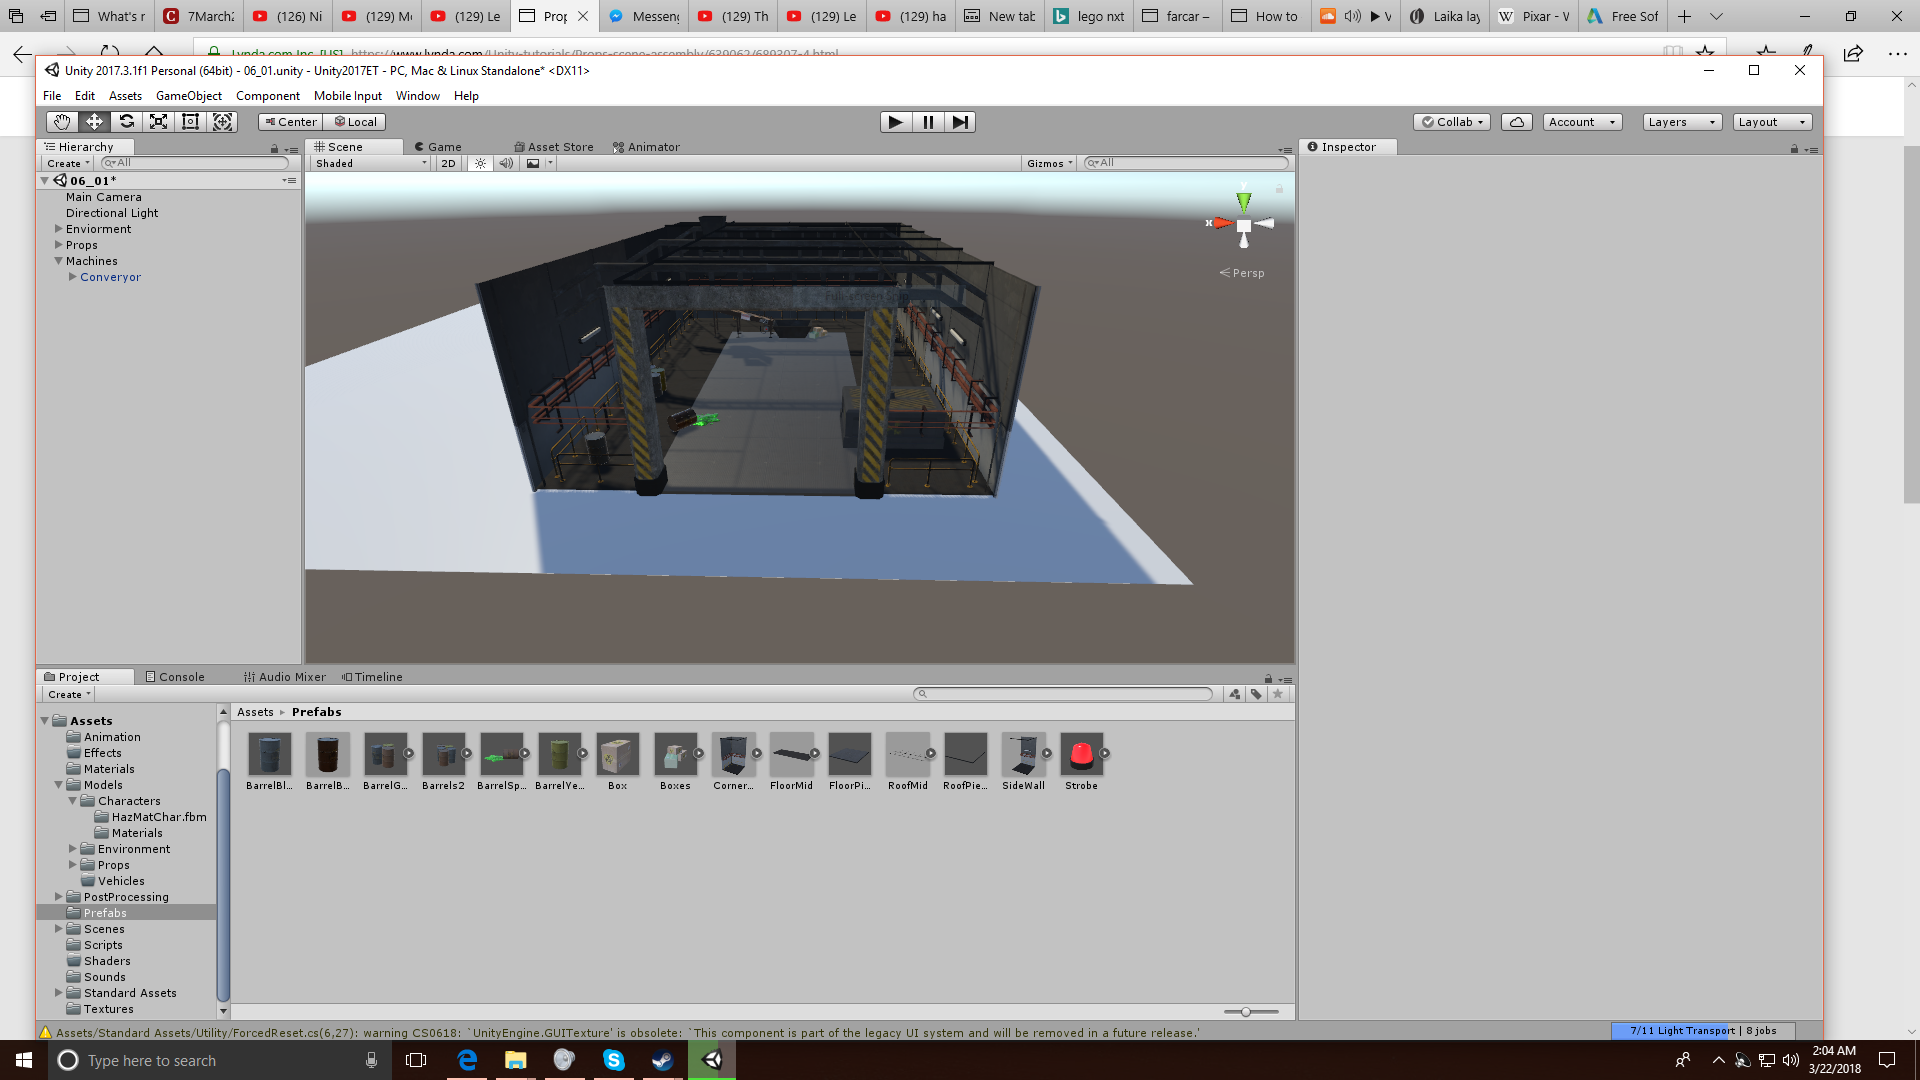Viewport: 1920px width, 1080px height.
Task: Expand the Enviorment hierarchy object
Action: click(x=58, y=229)
